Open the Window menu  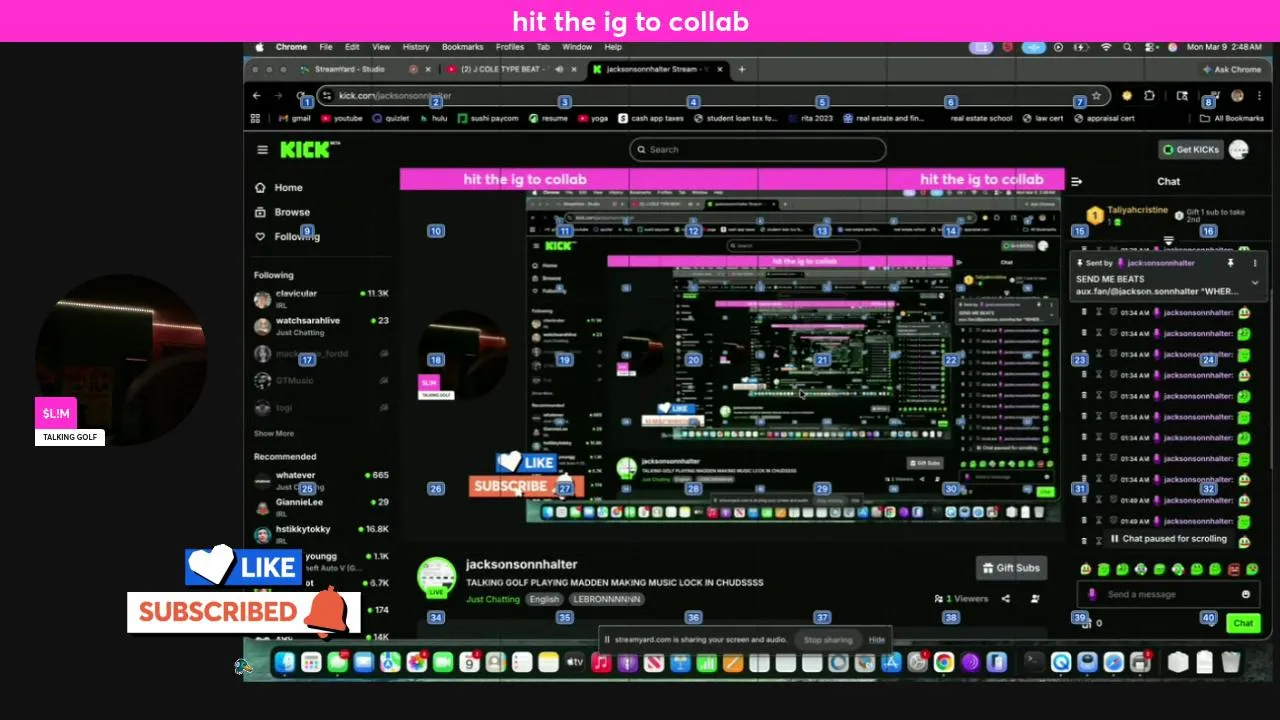577,47
